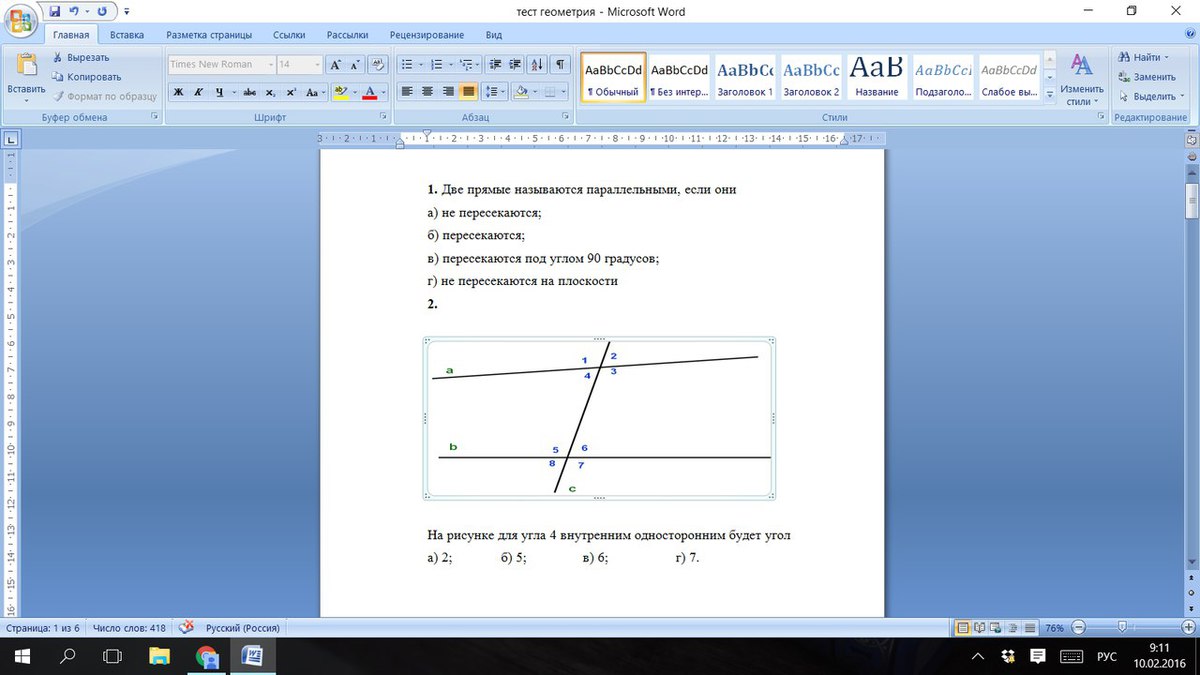Apply Название style
This screenshot has width=1200, height=675.
click(x=876, y=77)
